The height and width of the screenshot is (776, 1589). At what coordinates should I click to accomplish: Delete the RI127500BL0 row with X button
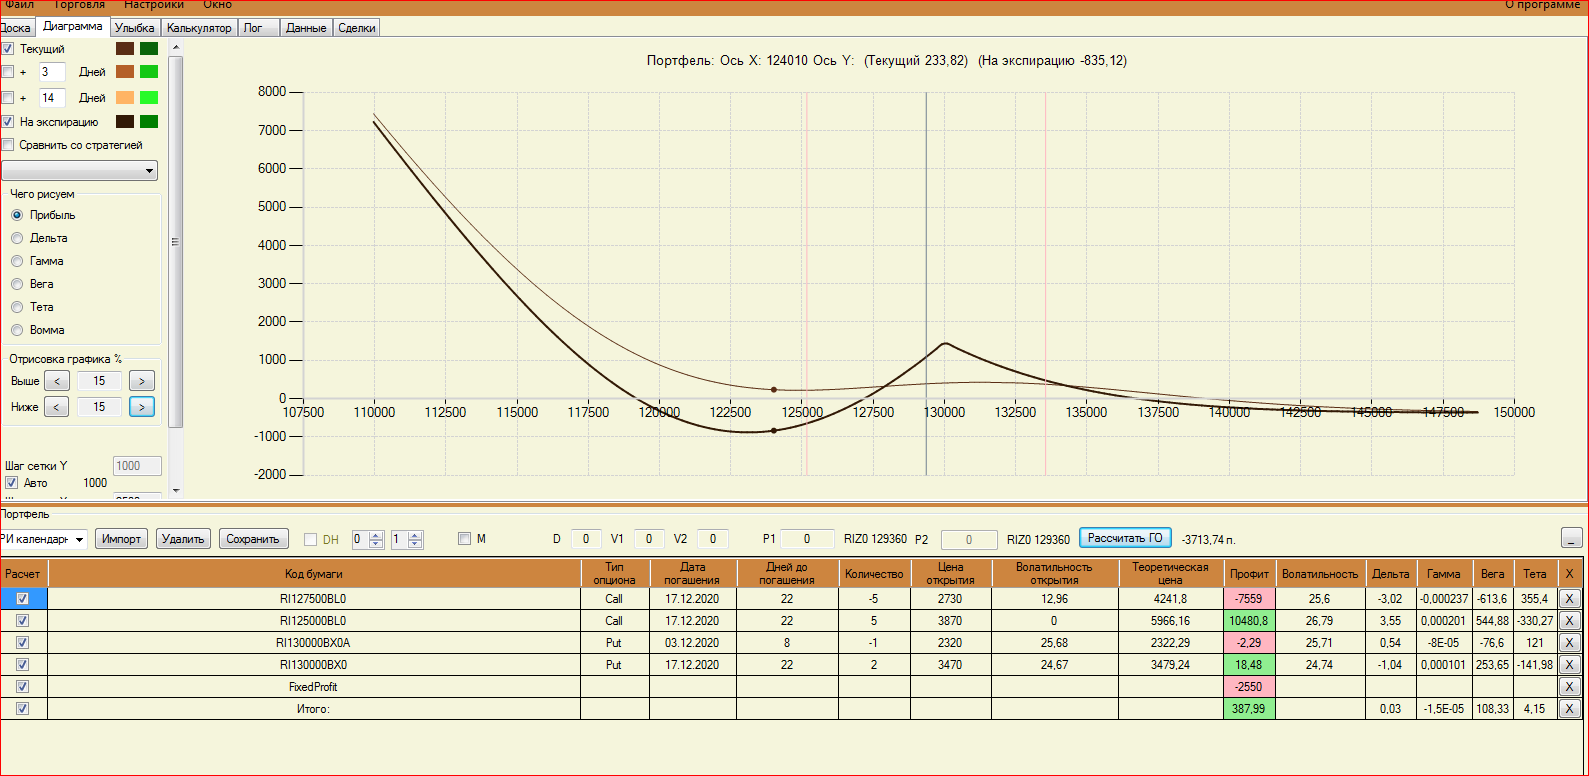click(x=1570, y=599)
